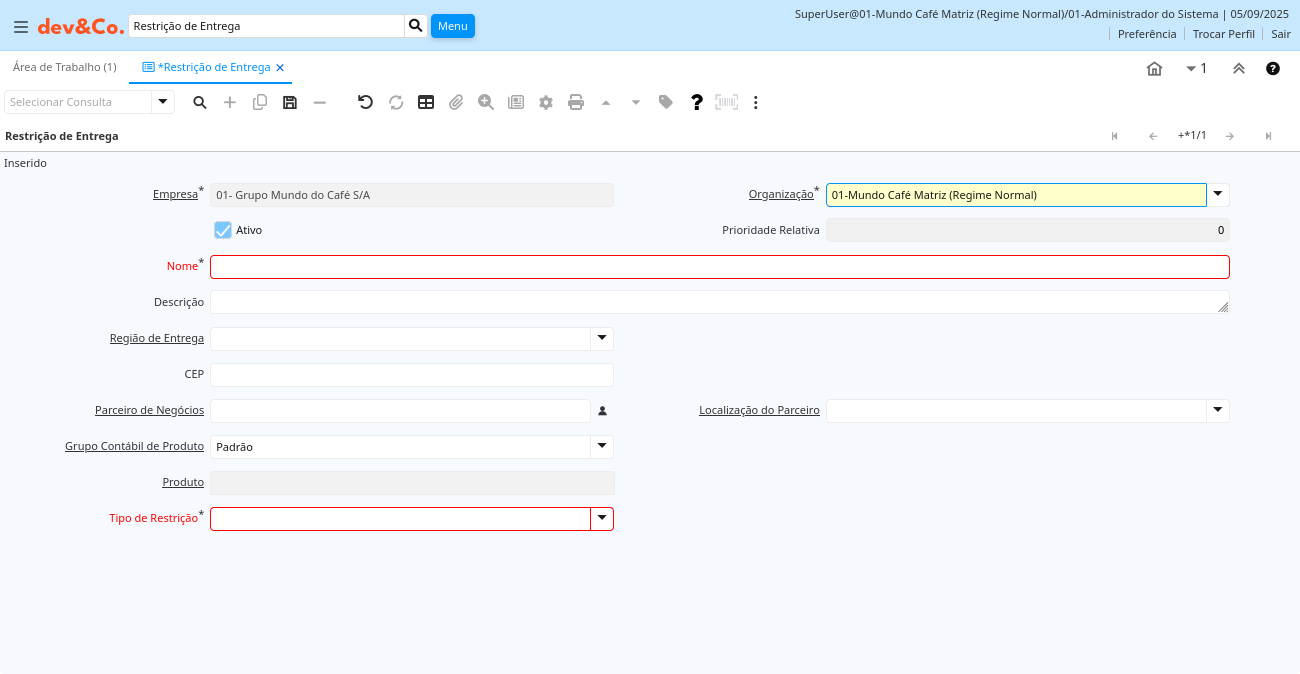Uncheck the Ativo checkbox
The width and height of the screenshot is (1300, 674).
pos(223,230)
